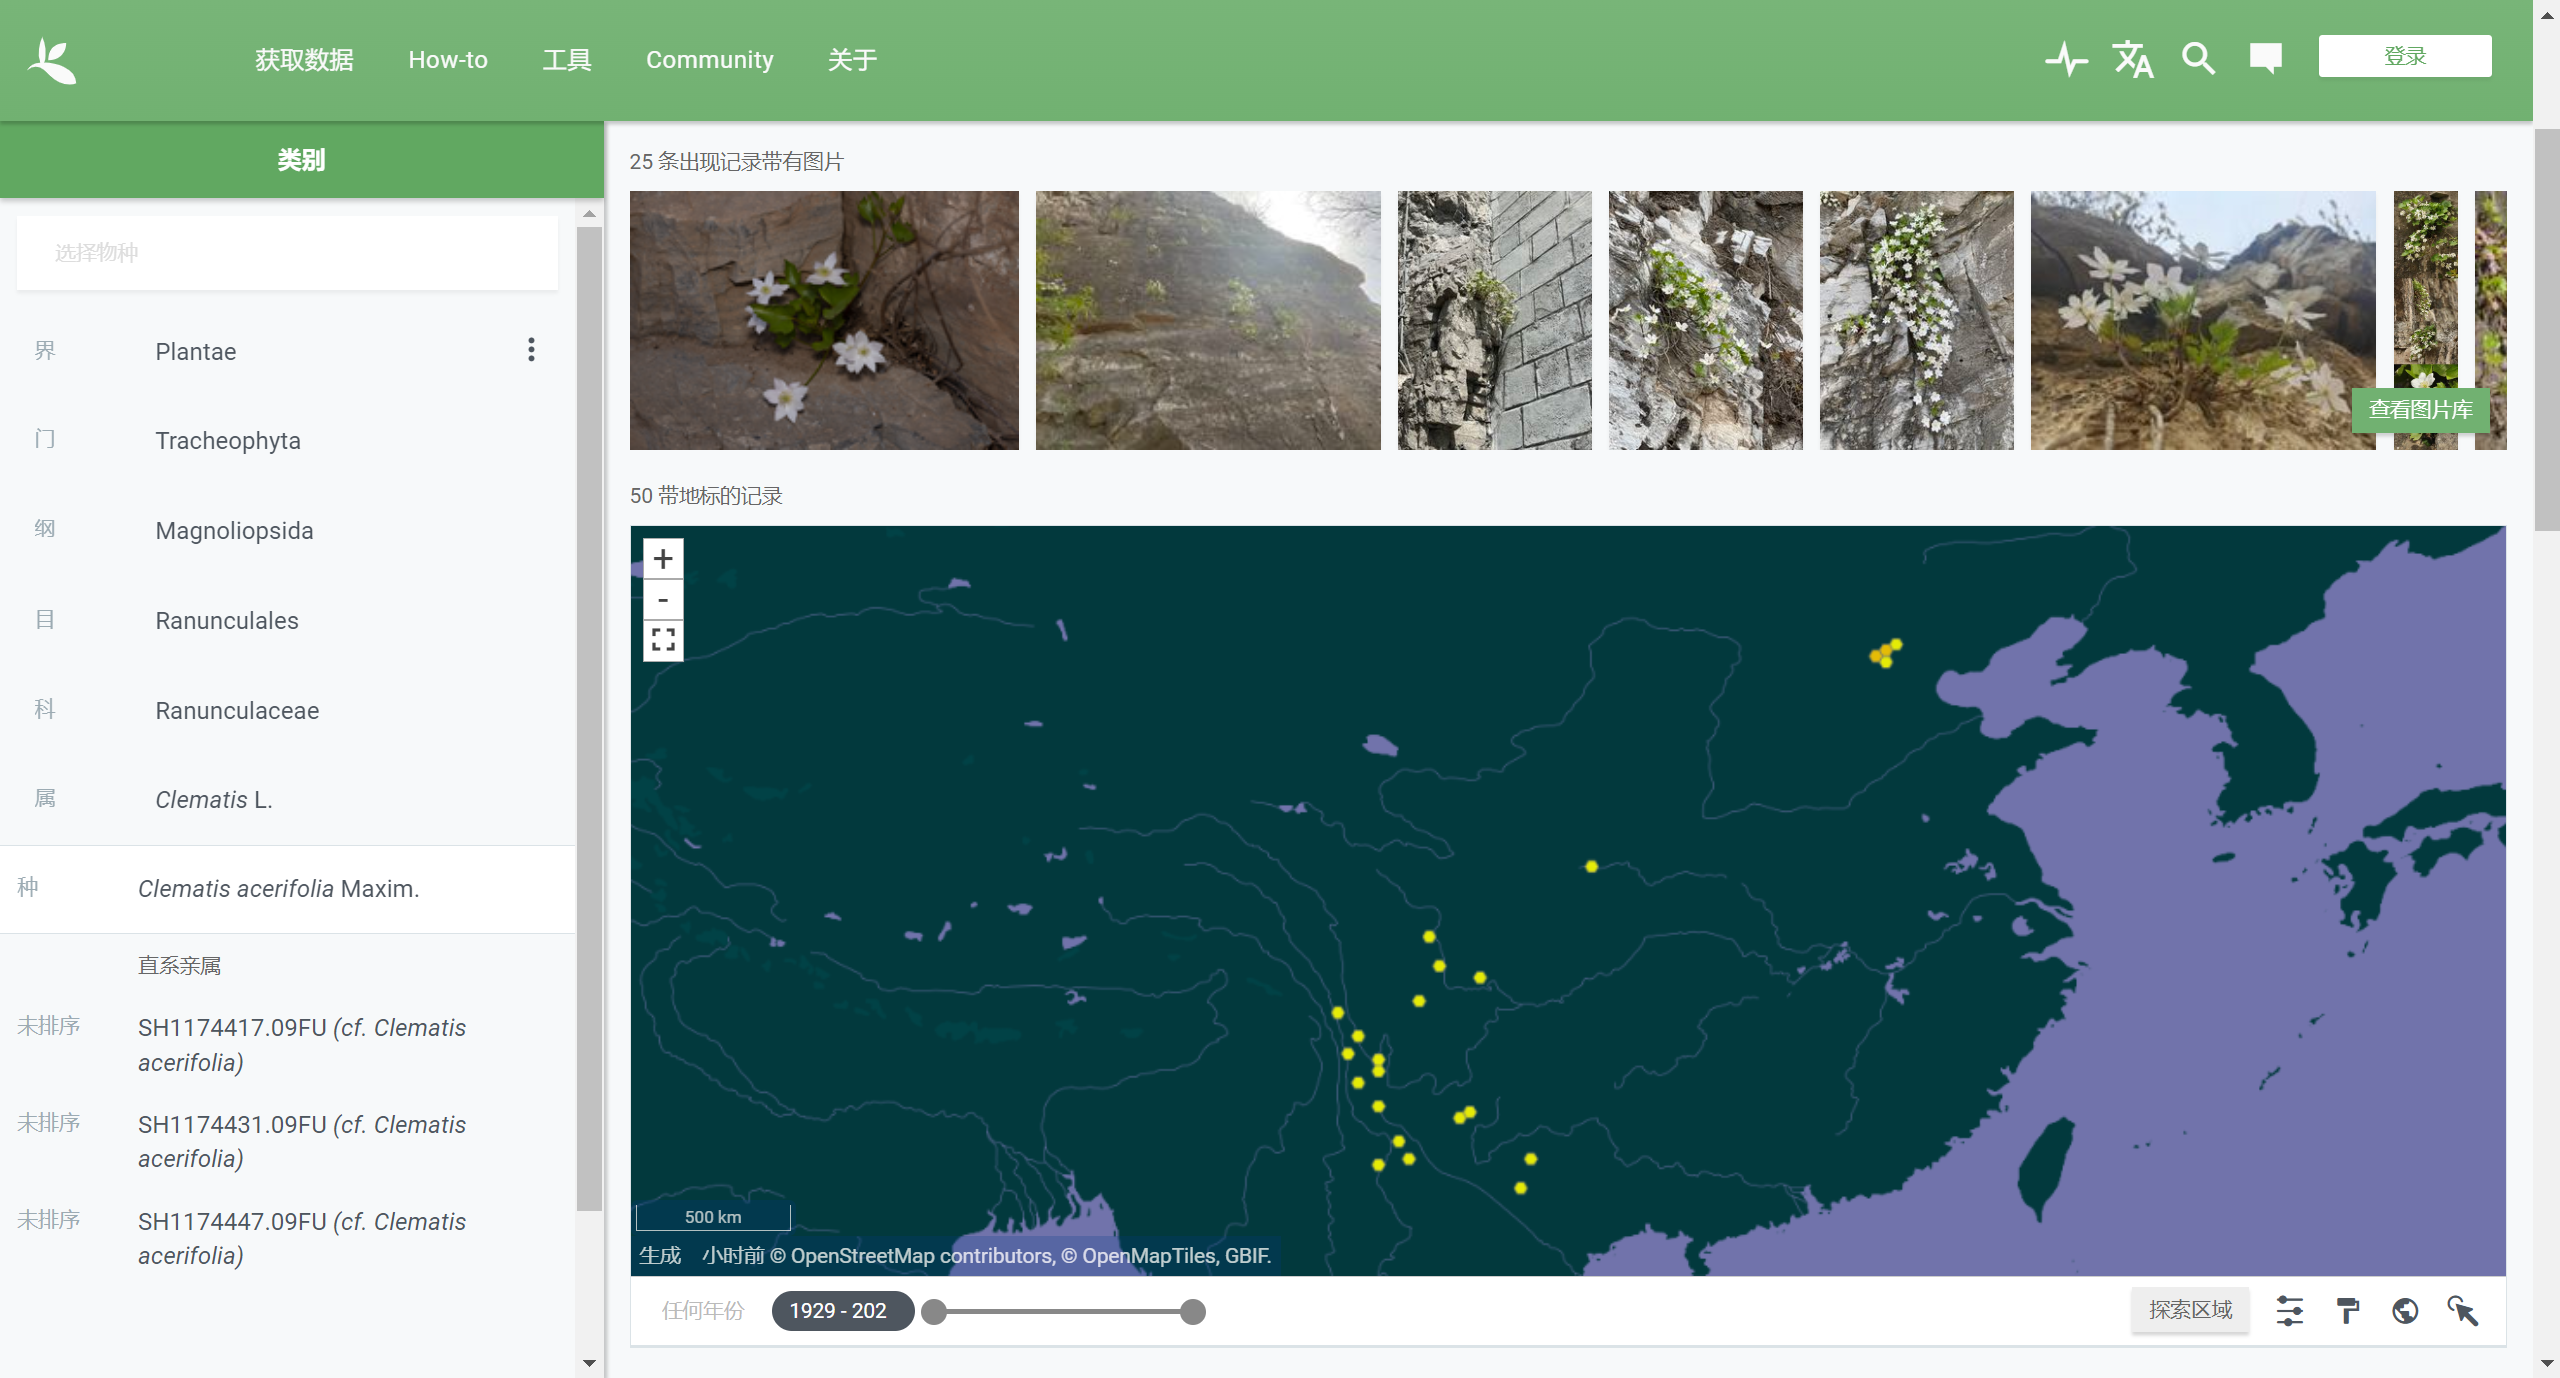Image resolution: width=2560 pixels, height=1378 pixels.
Task: Click the search magnifier icon
Action: point(2198,59)
